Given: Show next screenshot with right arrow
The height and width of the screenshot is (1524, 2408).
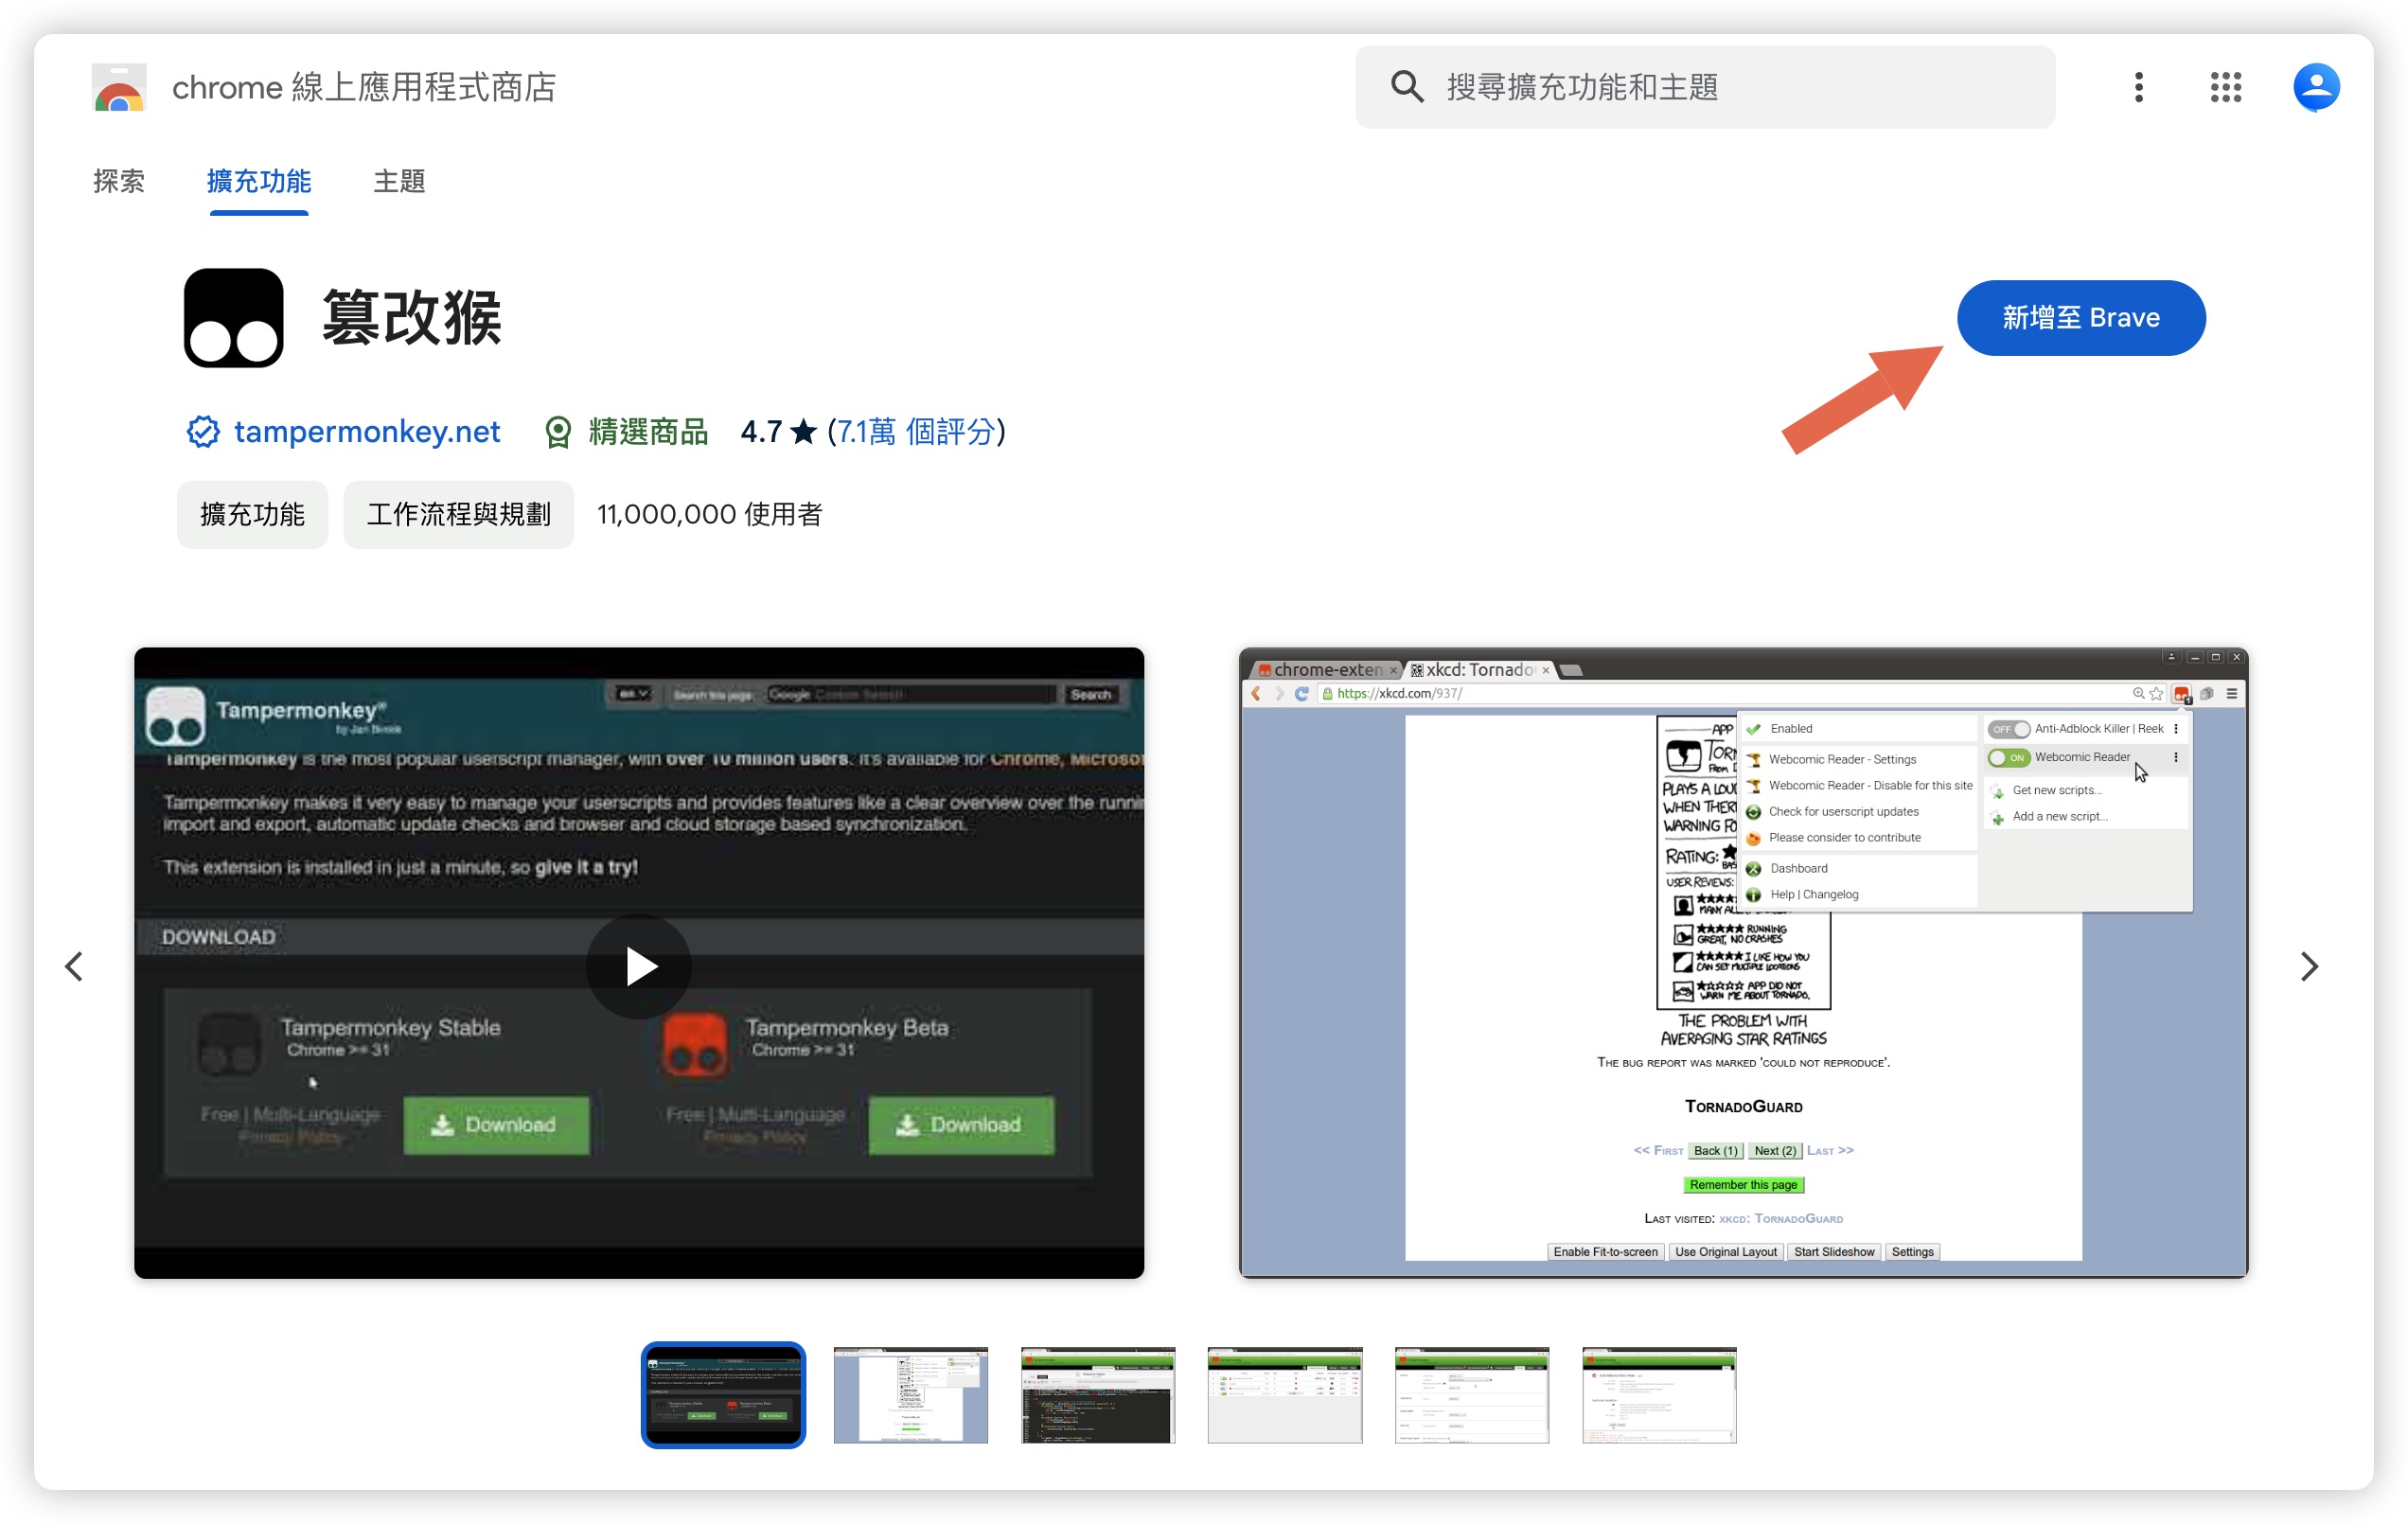Looking at the screenshot, I should pyautogui.click(x=2309, y=966).
